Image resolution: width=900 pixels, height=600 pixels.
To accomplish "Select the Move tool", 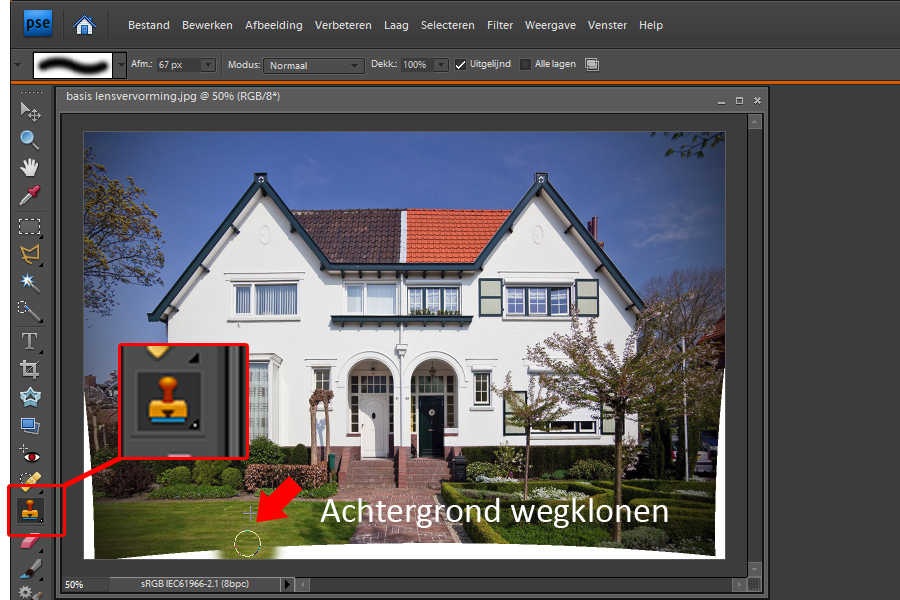I will pyautogui.click(x=30, y=110).
